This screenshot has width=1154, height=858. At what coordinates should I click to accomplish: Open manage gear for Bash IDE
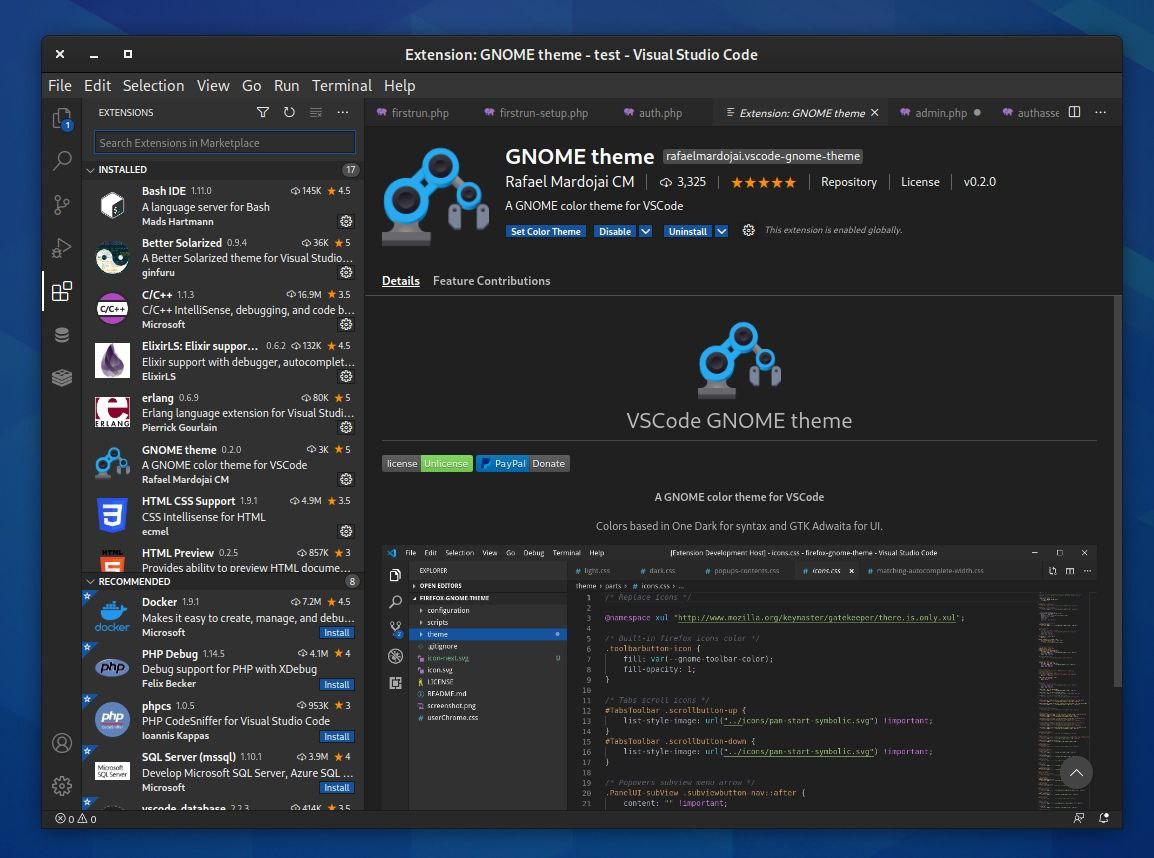(x=346, y=221)
